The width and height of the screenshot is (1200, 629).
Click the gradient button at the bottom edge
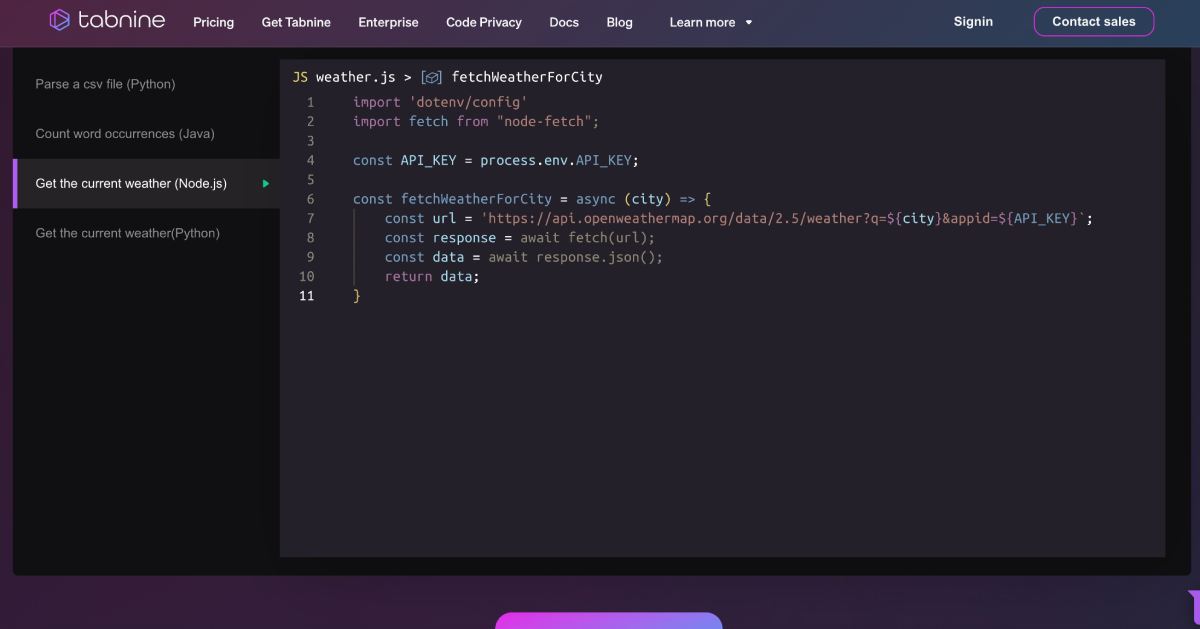(608, 624)
